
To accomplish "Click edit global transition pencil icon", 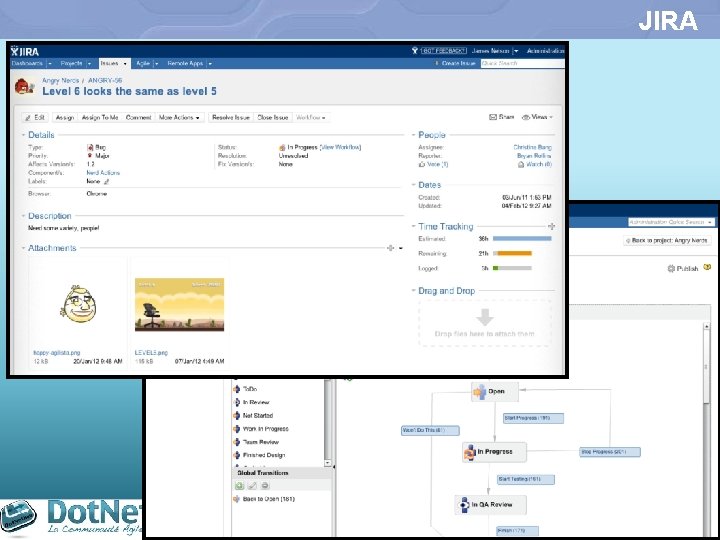I will pos(252,486).
